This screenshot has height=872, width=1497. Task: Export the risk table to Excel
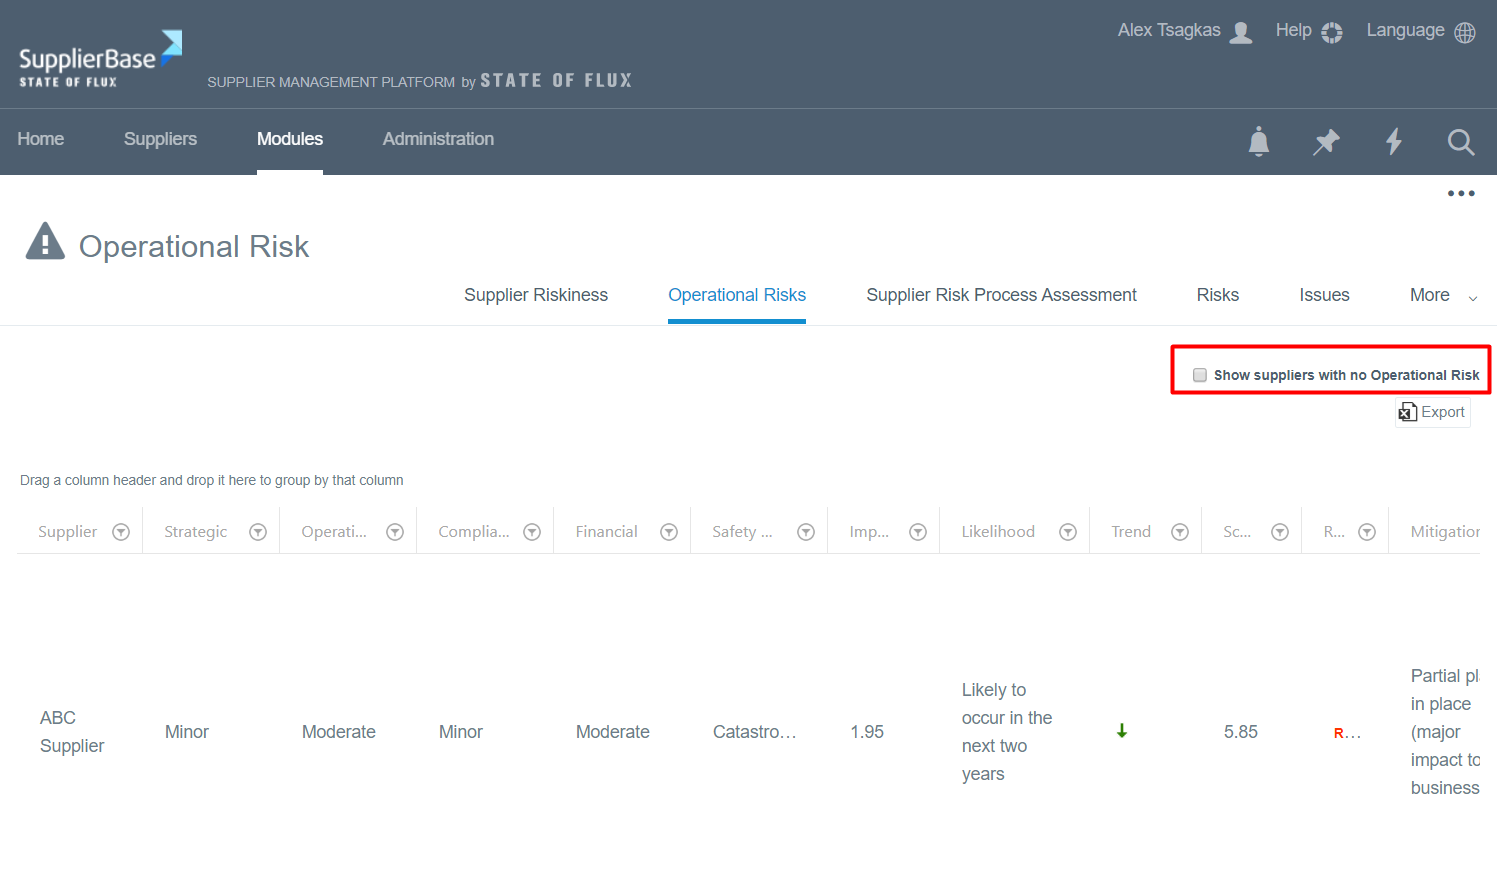(1432, 412)
